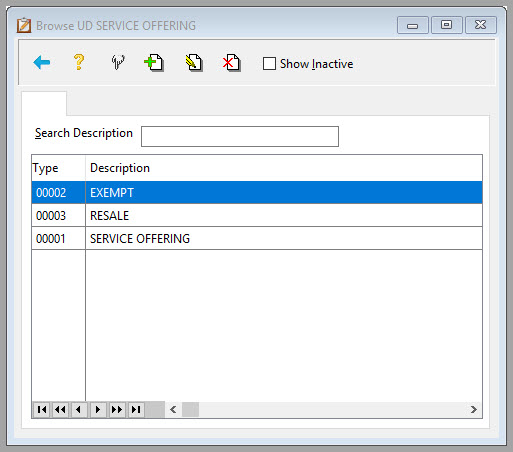Viewport: 513px width, 452px height.
Task: Click horizontal scrollbar left arrow
Action: [x=173, y=410]
